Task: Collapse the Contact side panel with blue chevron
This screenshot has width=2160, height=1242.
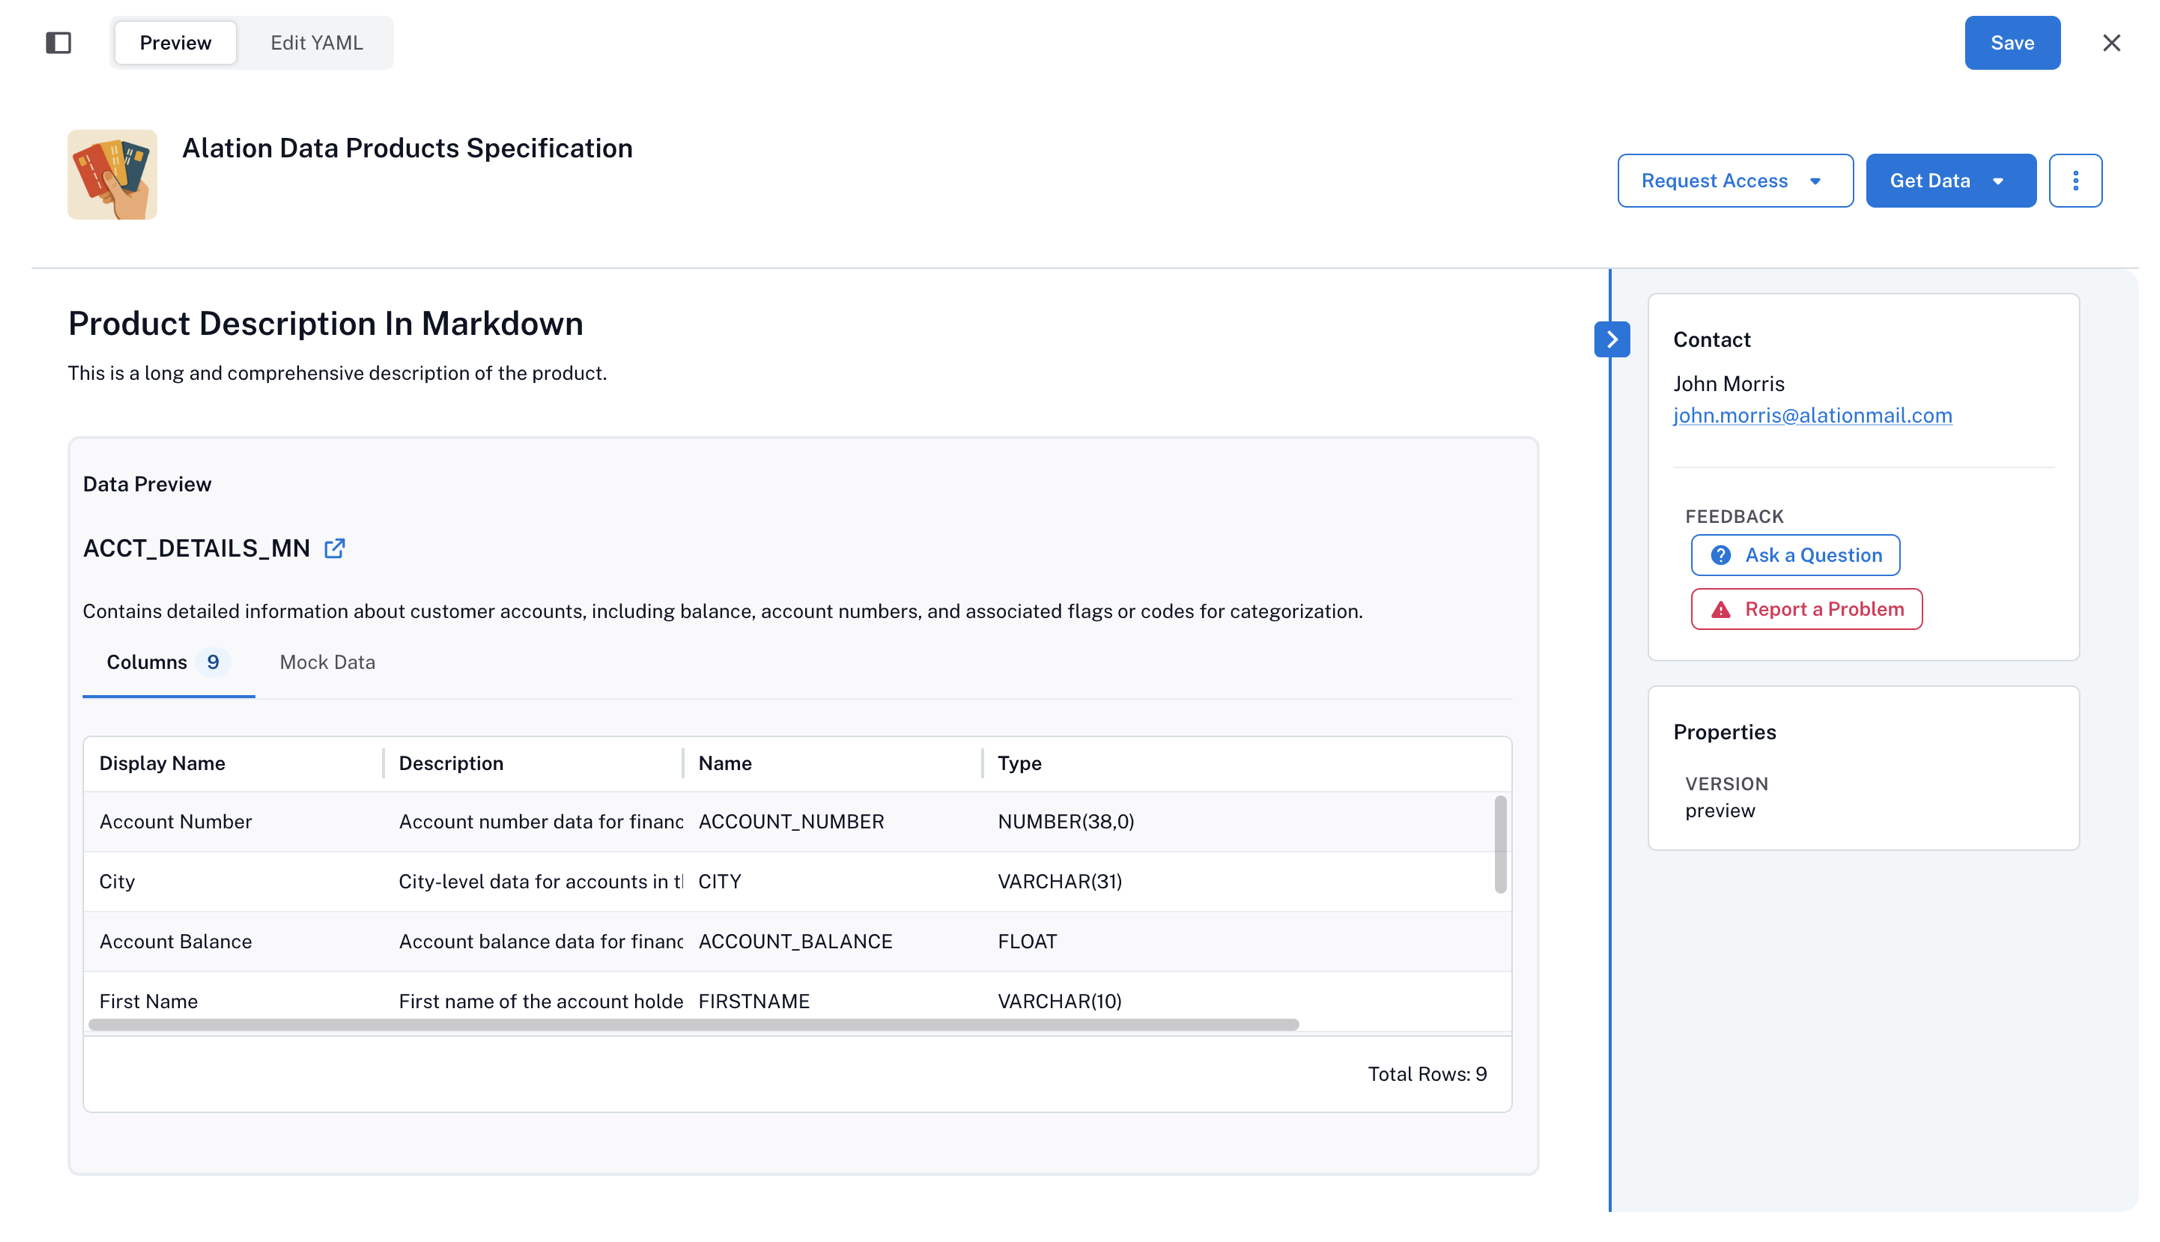Action: [x=1611, y=339]
